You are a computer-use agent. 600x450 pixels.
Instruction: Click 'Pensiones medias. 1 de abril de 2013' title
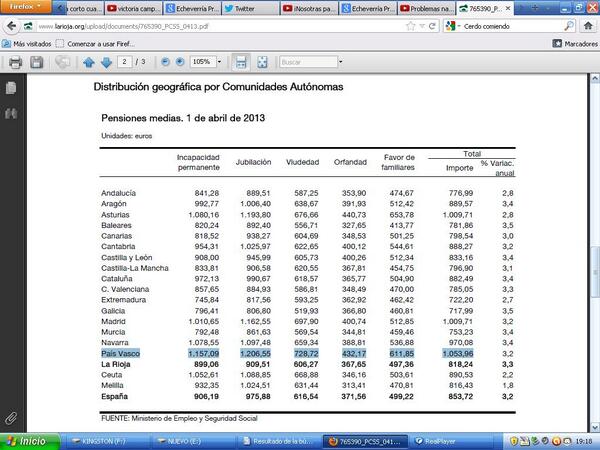(183, 118)
